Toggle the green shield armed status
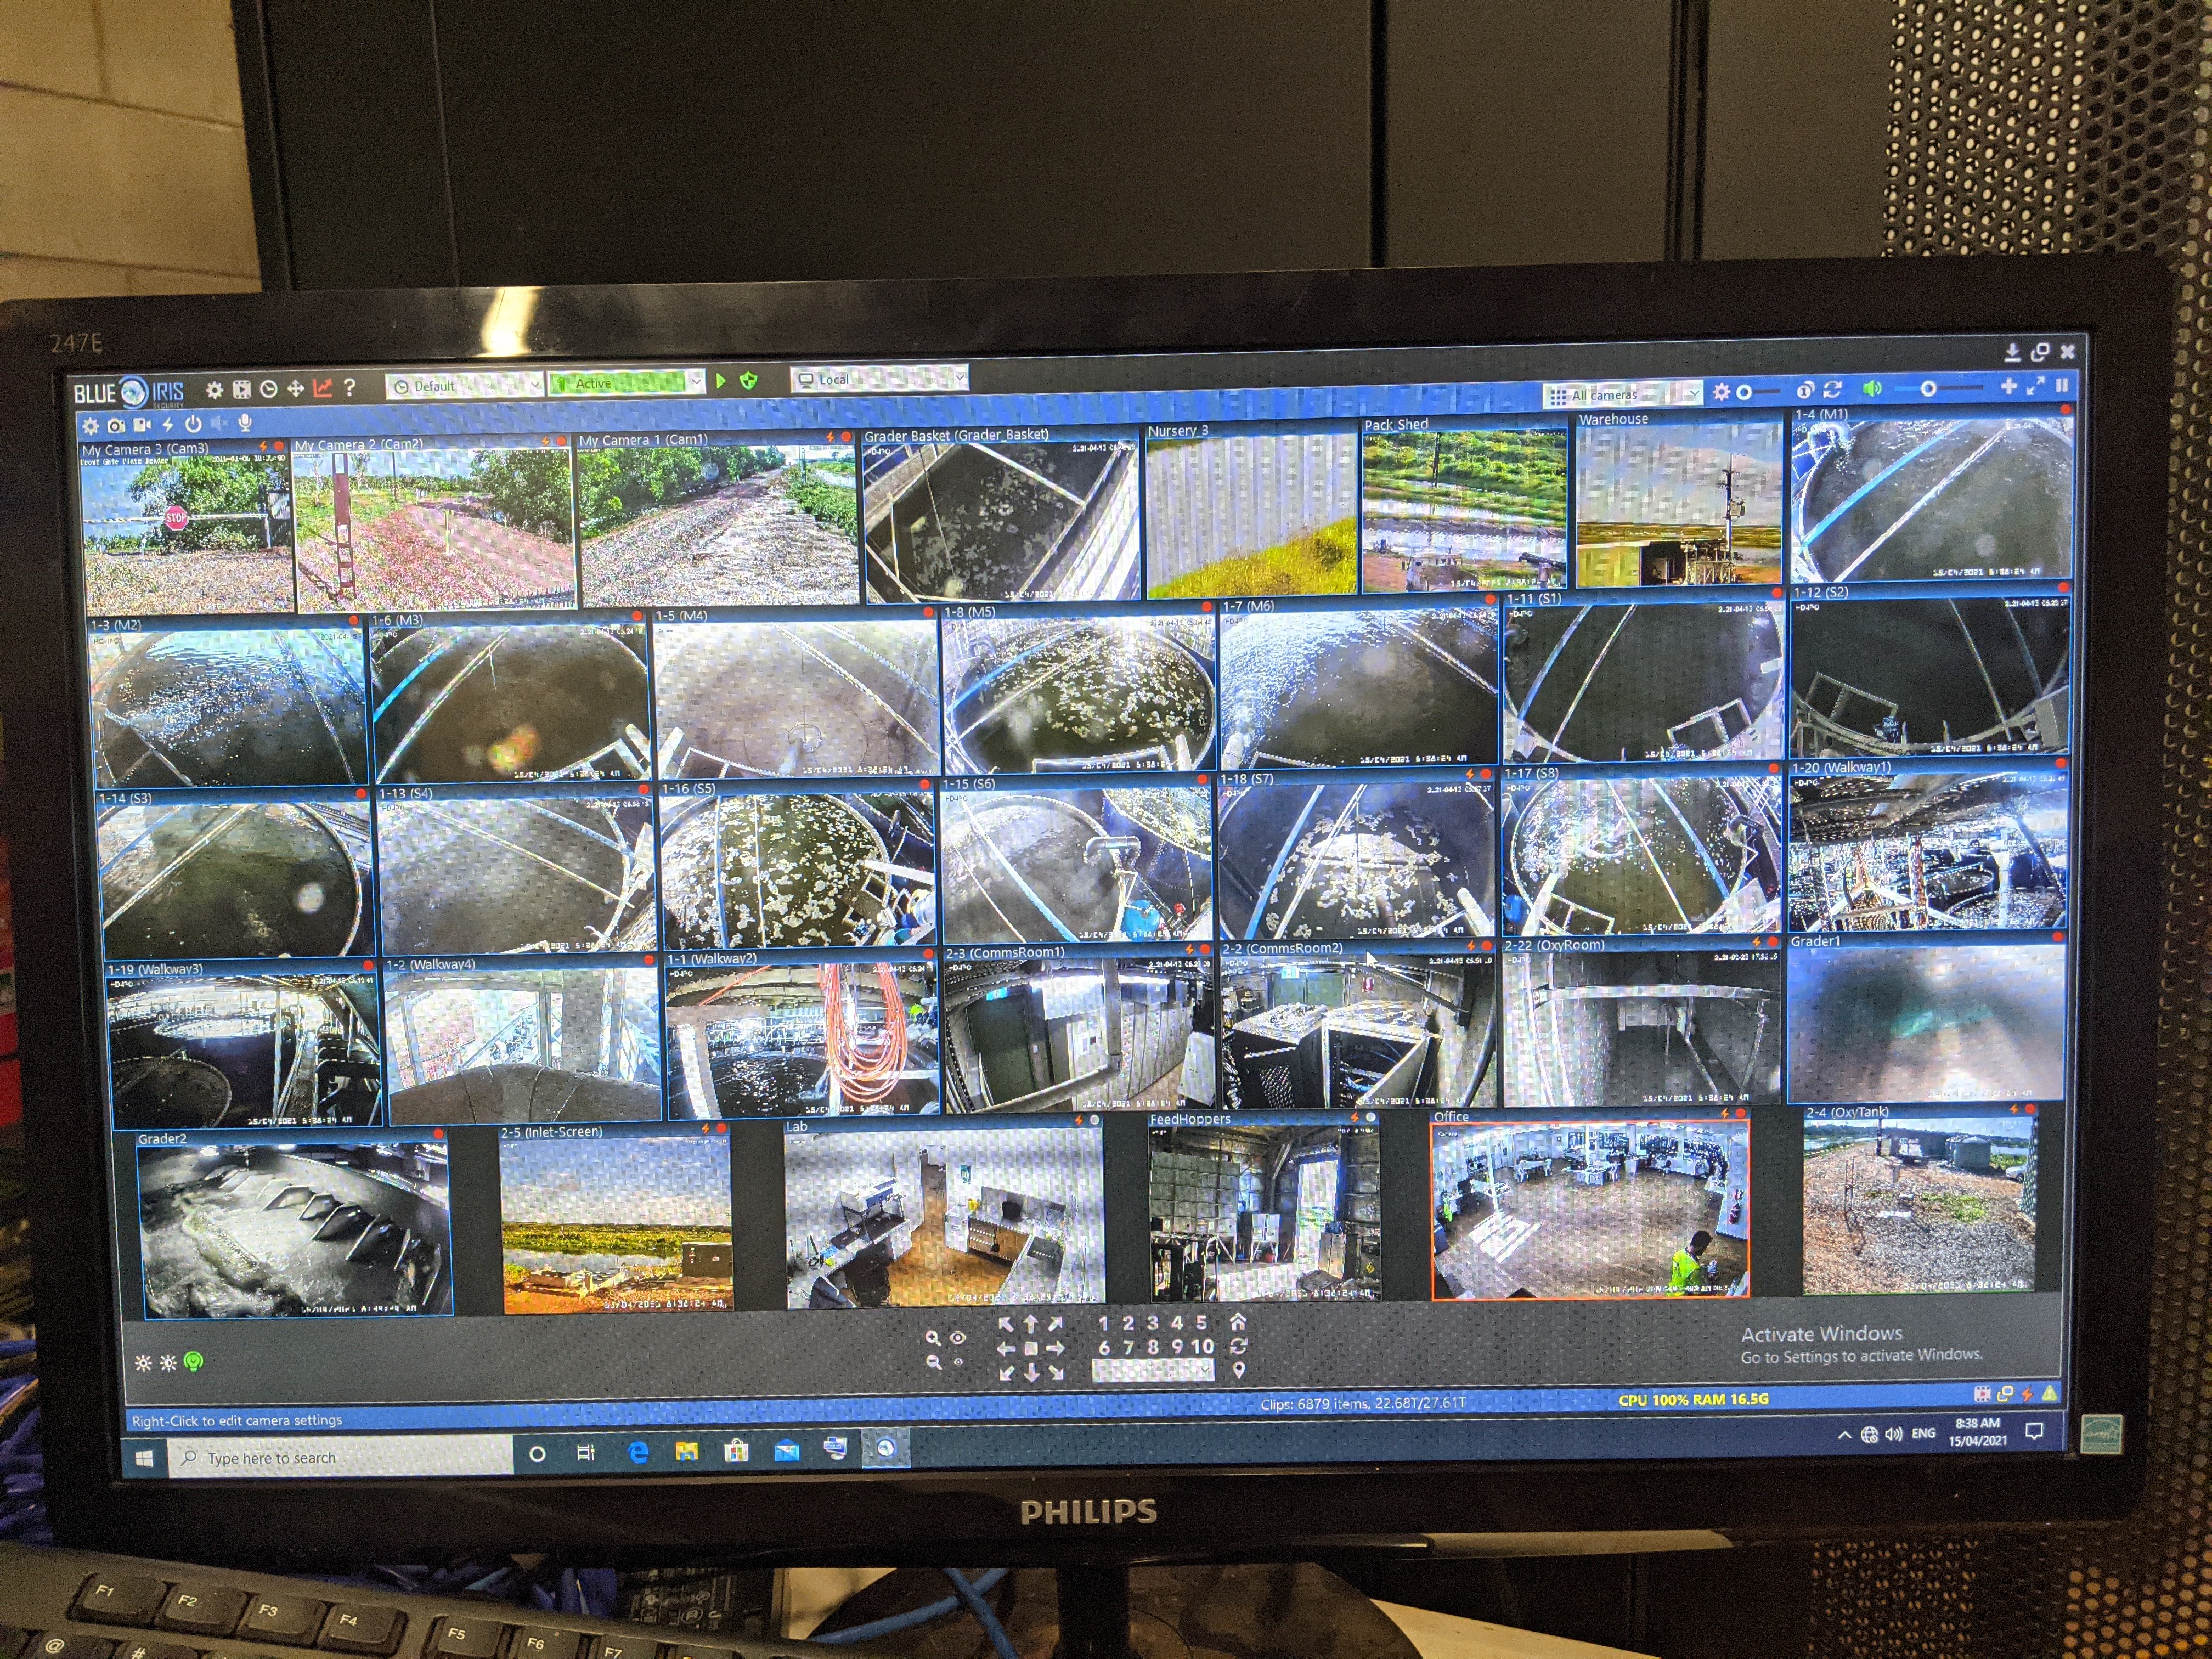 748,381
